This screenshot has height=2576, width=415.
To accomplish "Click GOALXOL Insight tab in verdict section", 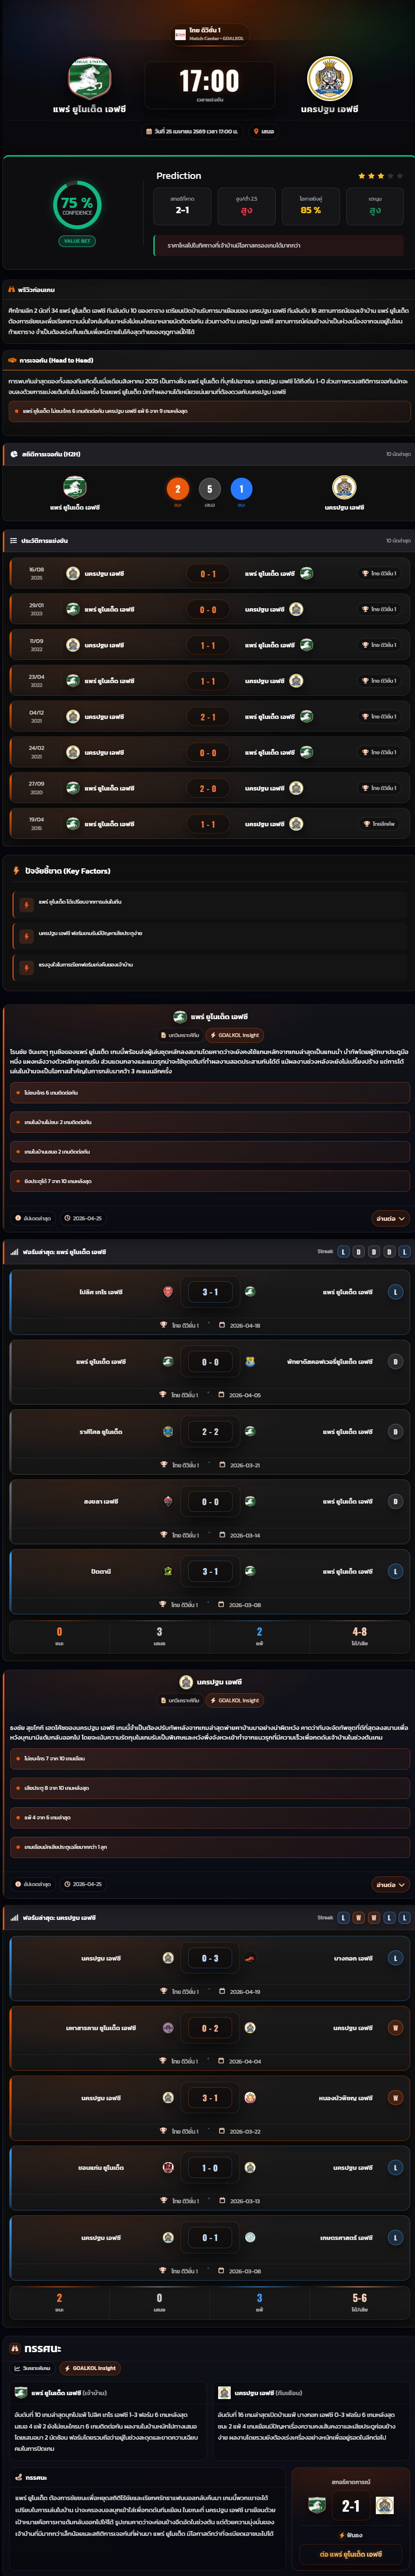I will tap(90, 2368).
